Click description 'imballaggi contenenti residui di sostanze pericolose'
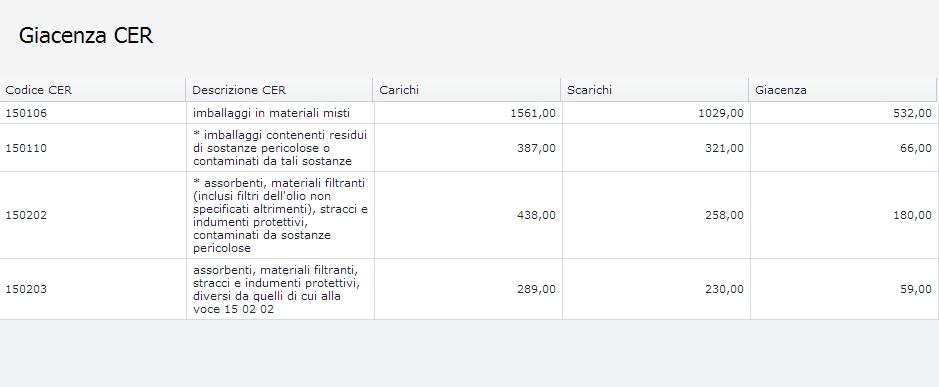 click(x=280, y=148)
